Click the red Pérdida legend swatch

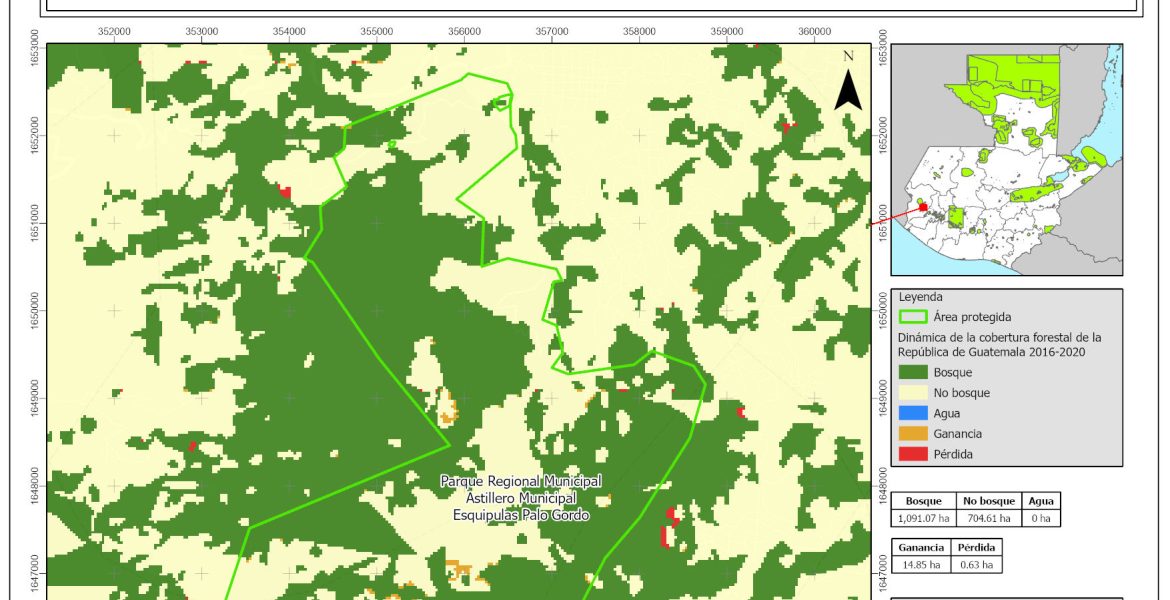(912, 454)
